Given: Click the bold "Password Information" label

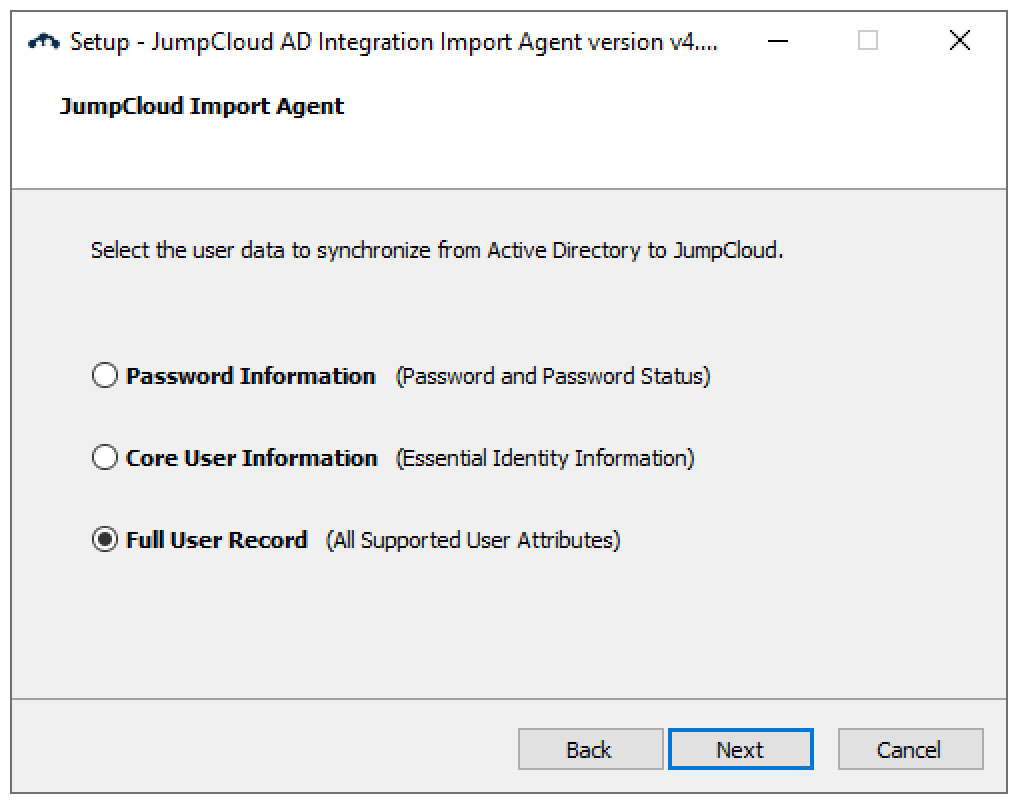Looking at the screenshot, I should (x=250, y=376).
